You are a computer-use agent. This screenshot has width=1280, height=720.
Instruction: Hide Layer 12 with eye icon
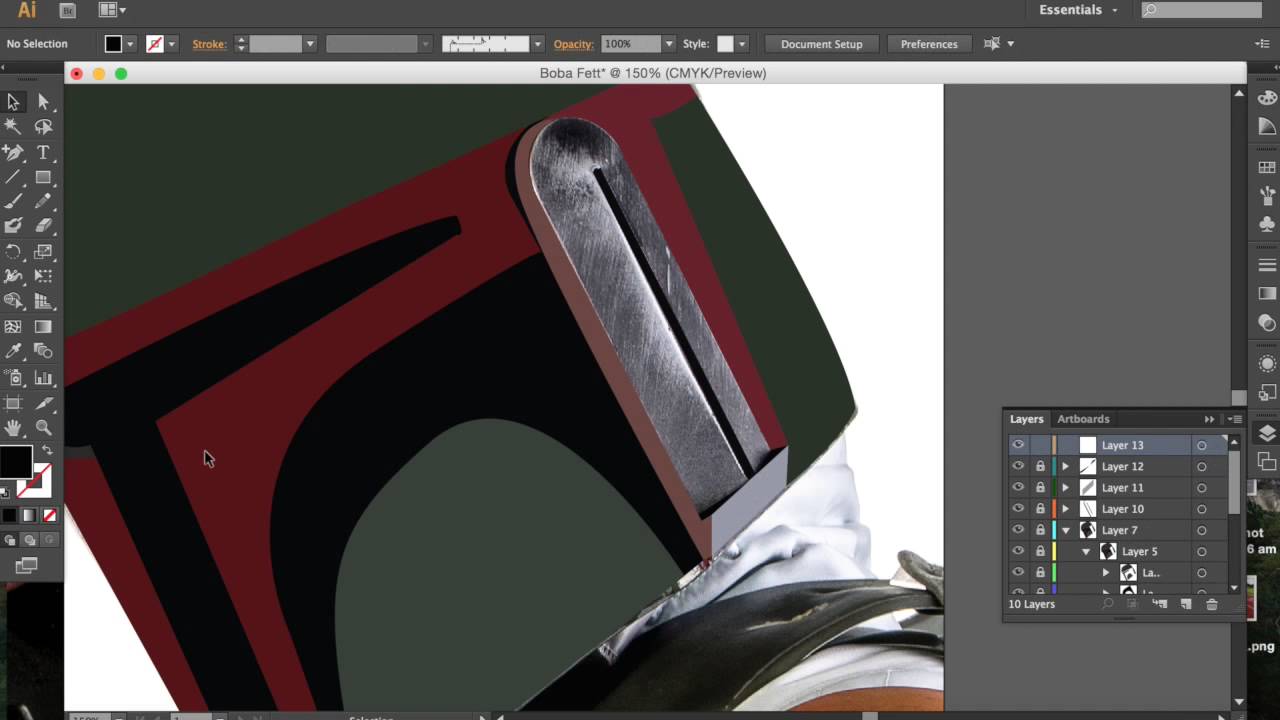[1018, 466]
